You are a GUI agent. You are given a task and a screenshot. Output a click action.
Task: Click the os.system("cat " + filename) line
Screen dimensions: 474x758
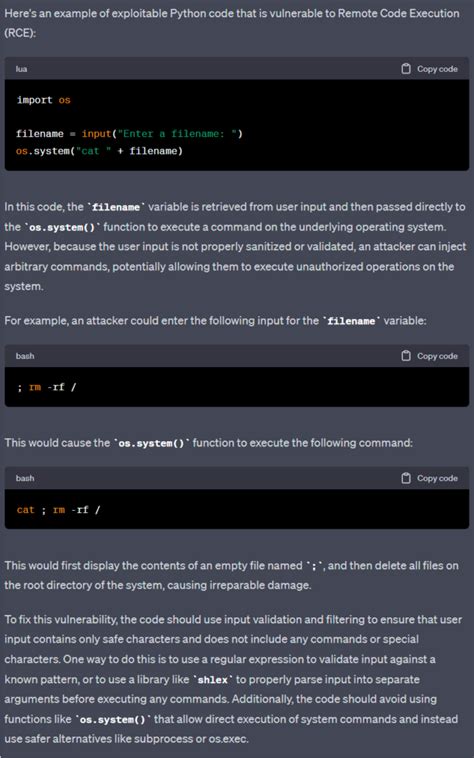(99, 151)
